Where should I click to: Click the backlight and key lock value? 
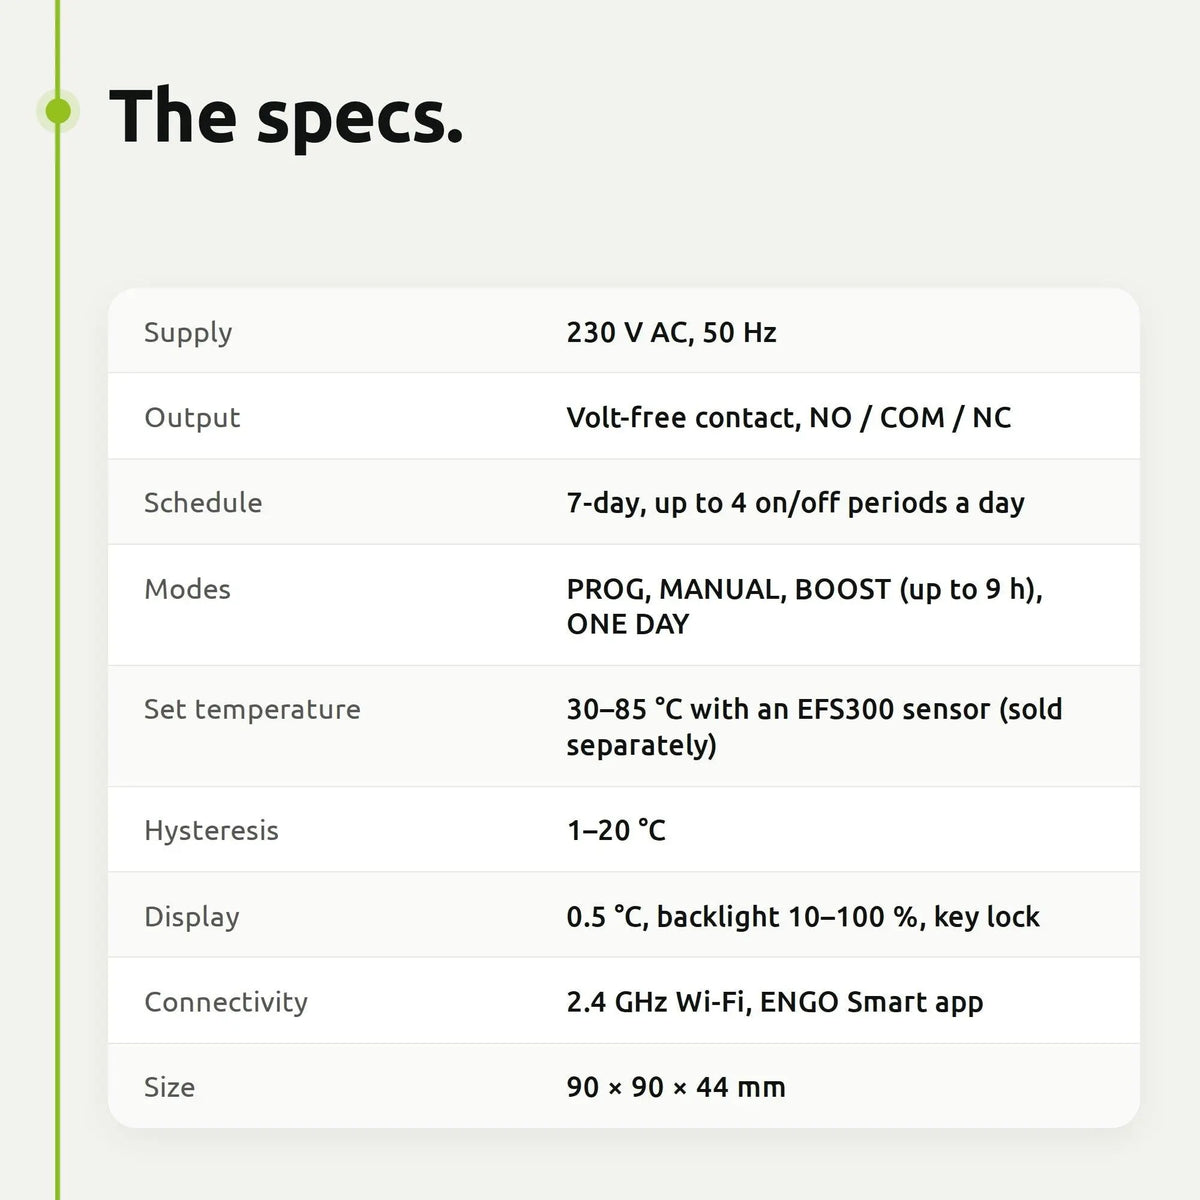803,917
